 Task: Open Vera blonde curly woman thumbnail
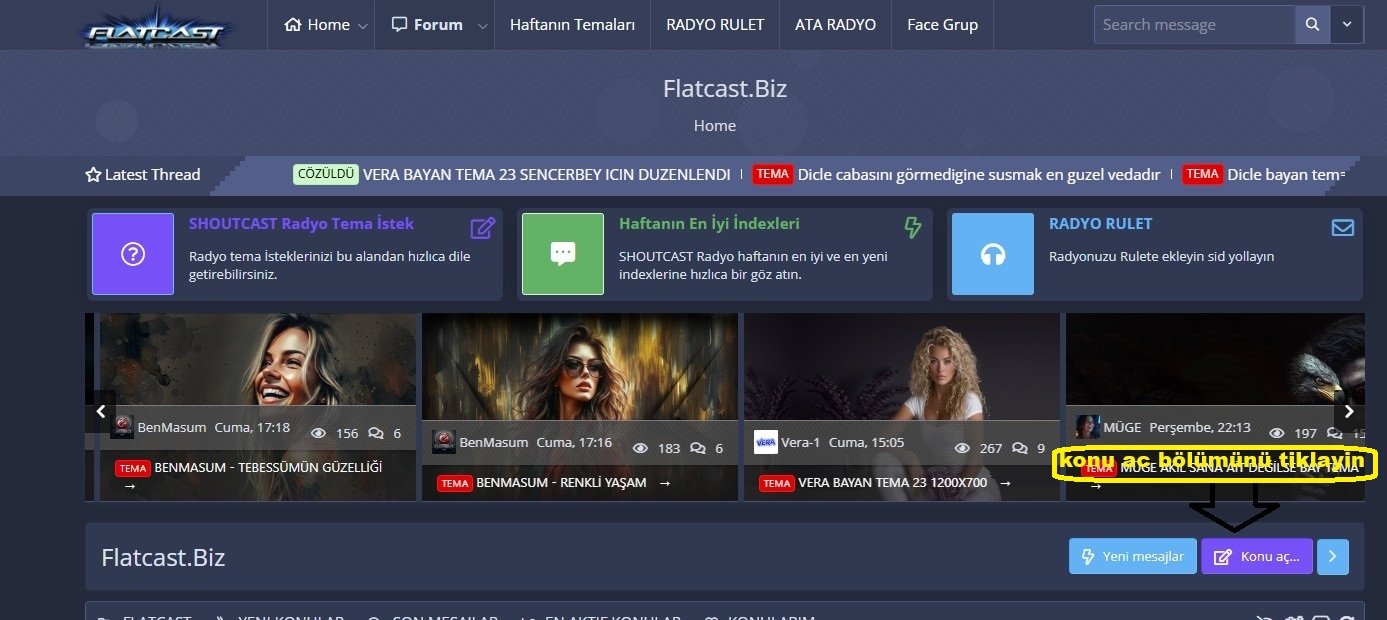[x=902, y=367]
